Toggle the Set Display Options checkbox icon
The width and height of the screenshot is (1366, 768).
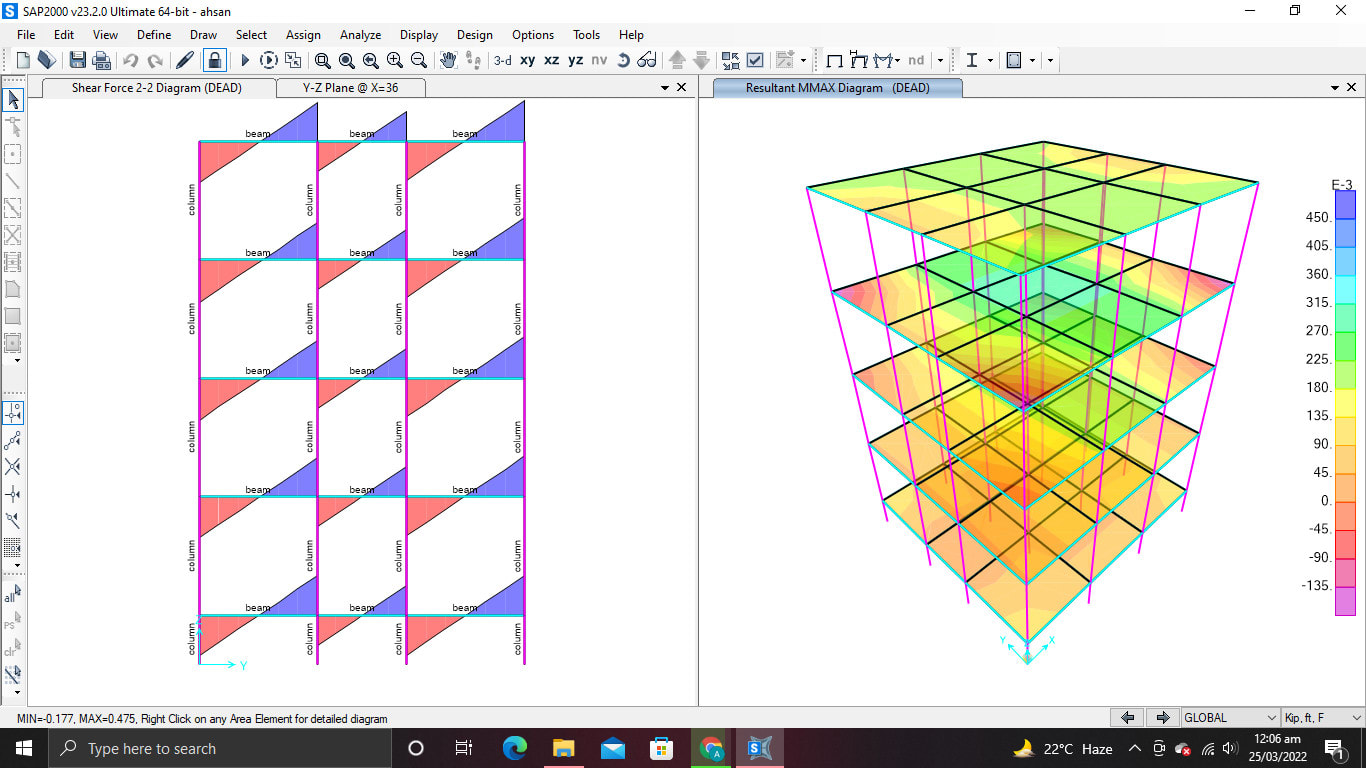[755, 60]
